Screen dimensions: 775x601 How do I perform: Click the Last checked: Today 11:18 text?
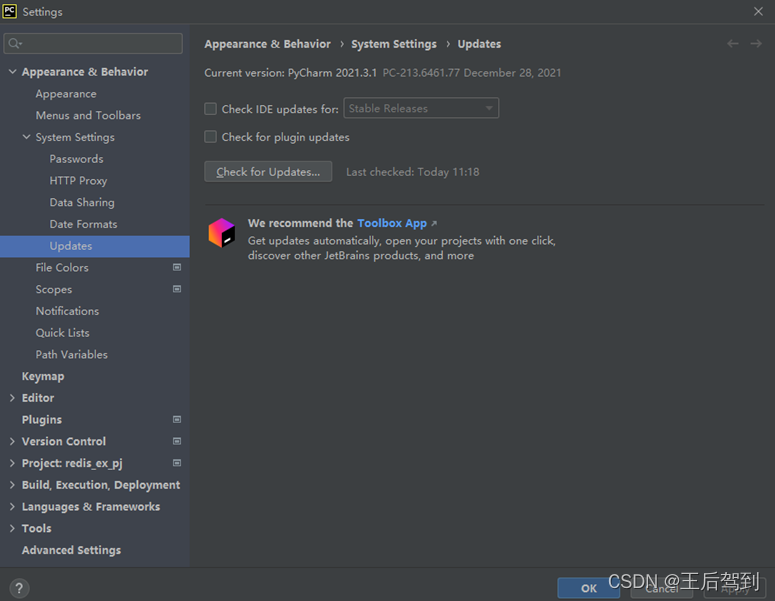point(413,172)
